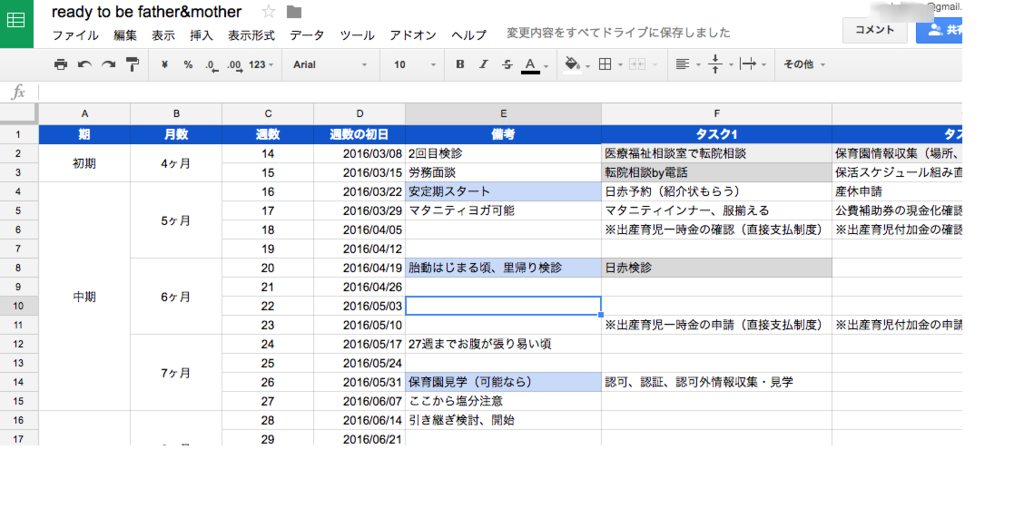
Task: Open the 編集 menu
Action: click(125, 35)
